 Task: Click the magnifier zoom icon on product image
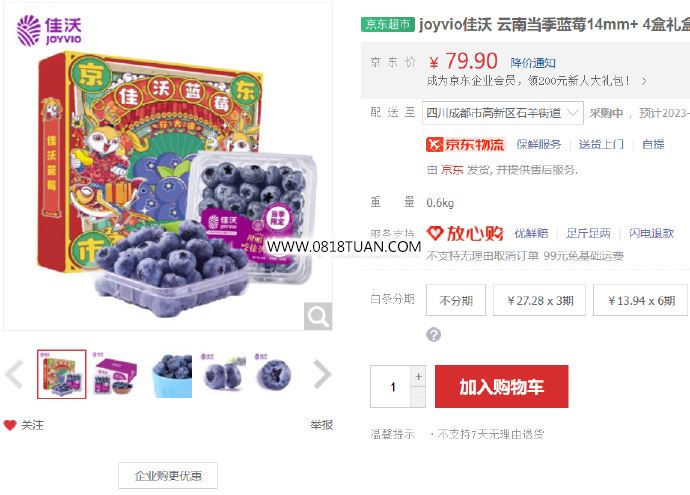tap(318, 316)
